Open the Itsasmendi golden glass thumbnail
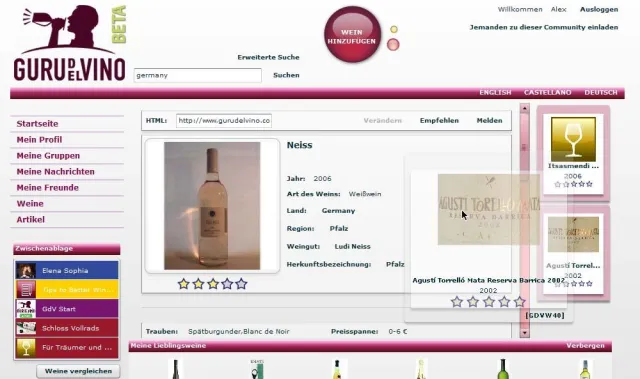This screenshot has width=640, height=379. pos(573,140)
